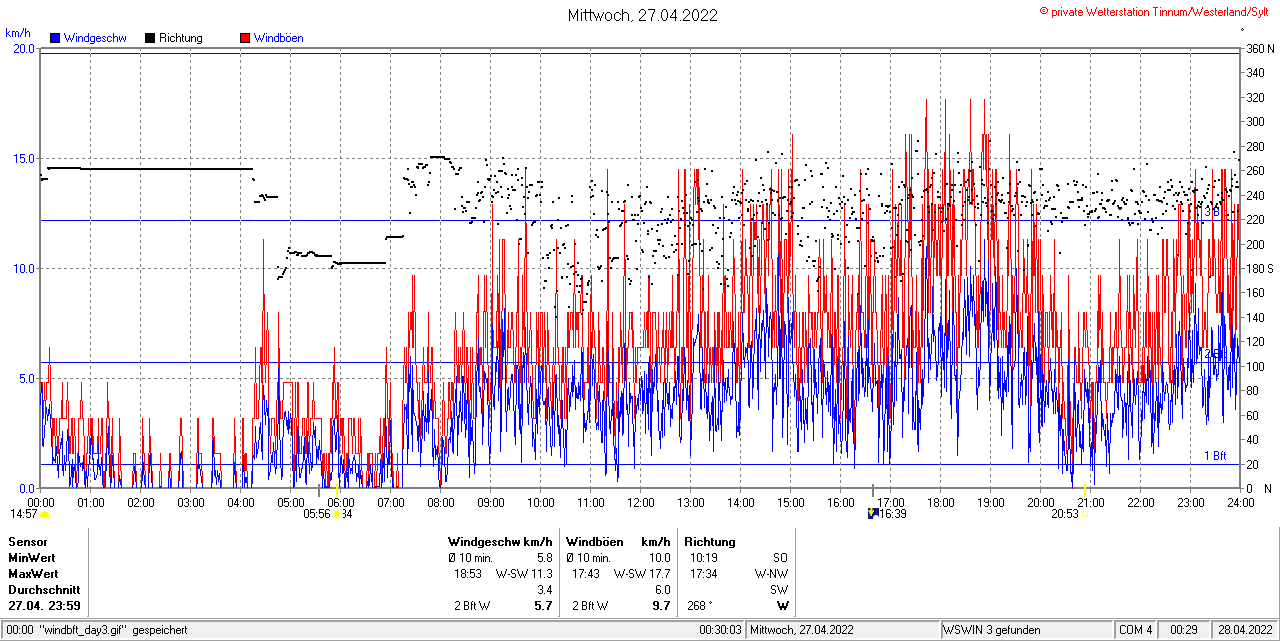Viewport: 1280px width, 641px height.
Task: Click the Windböen km/h column header
Action: point(618,541)
